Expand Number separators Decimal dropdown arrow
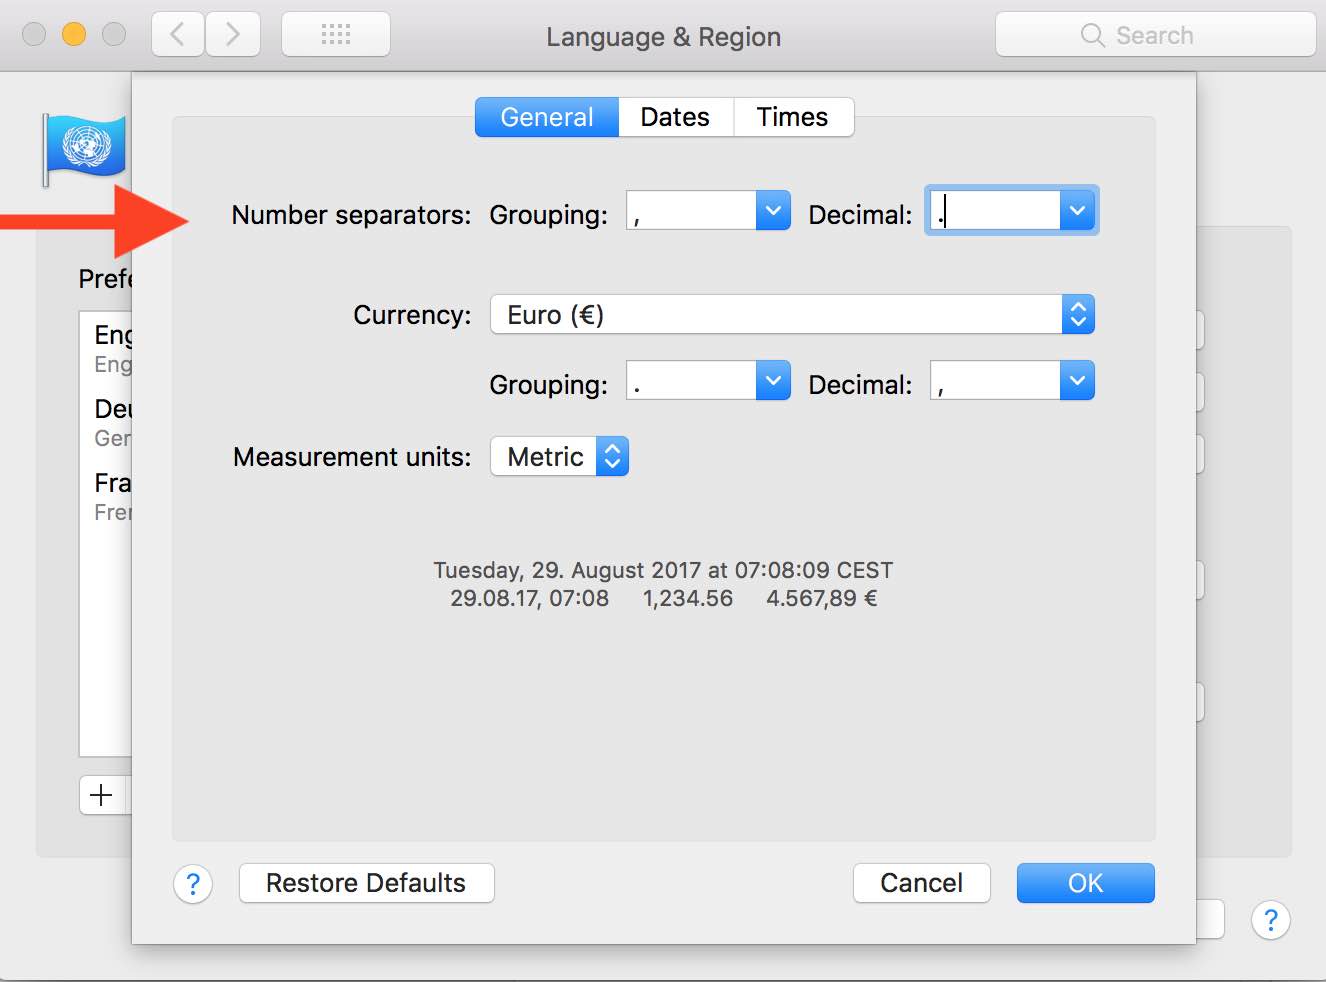 tap(1077, 211)
